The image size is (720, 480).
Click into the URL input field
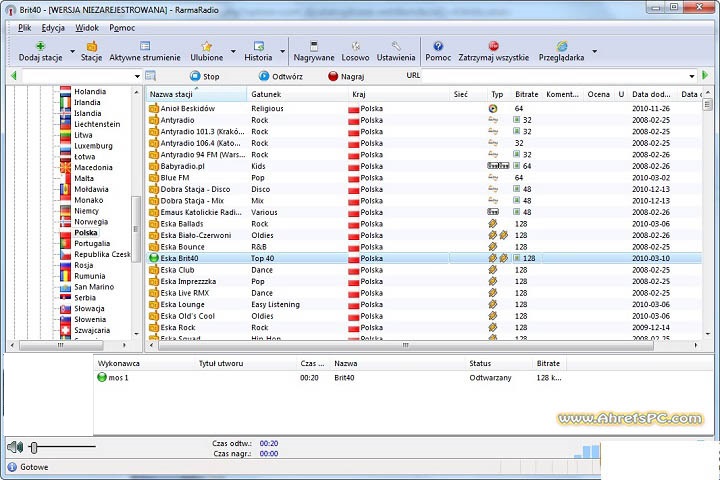coord(554,75)
